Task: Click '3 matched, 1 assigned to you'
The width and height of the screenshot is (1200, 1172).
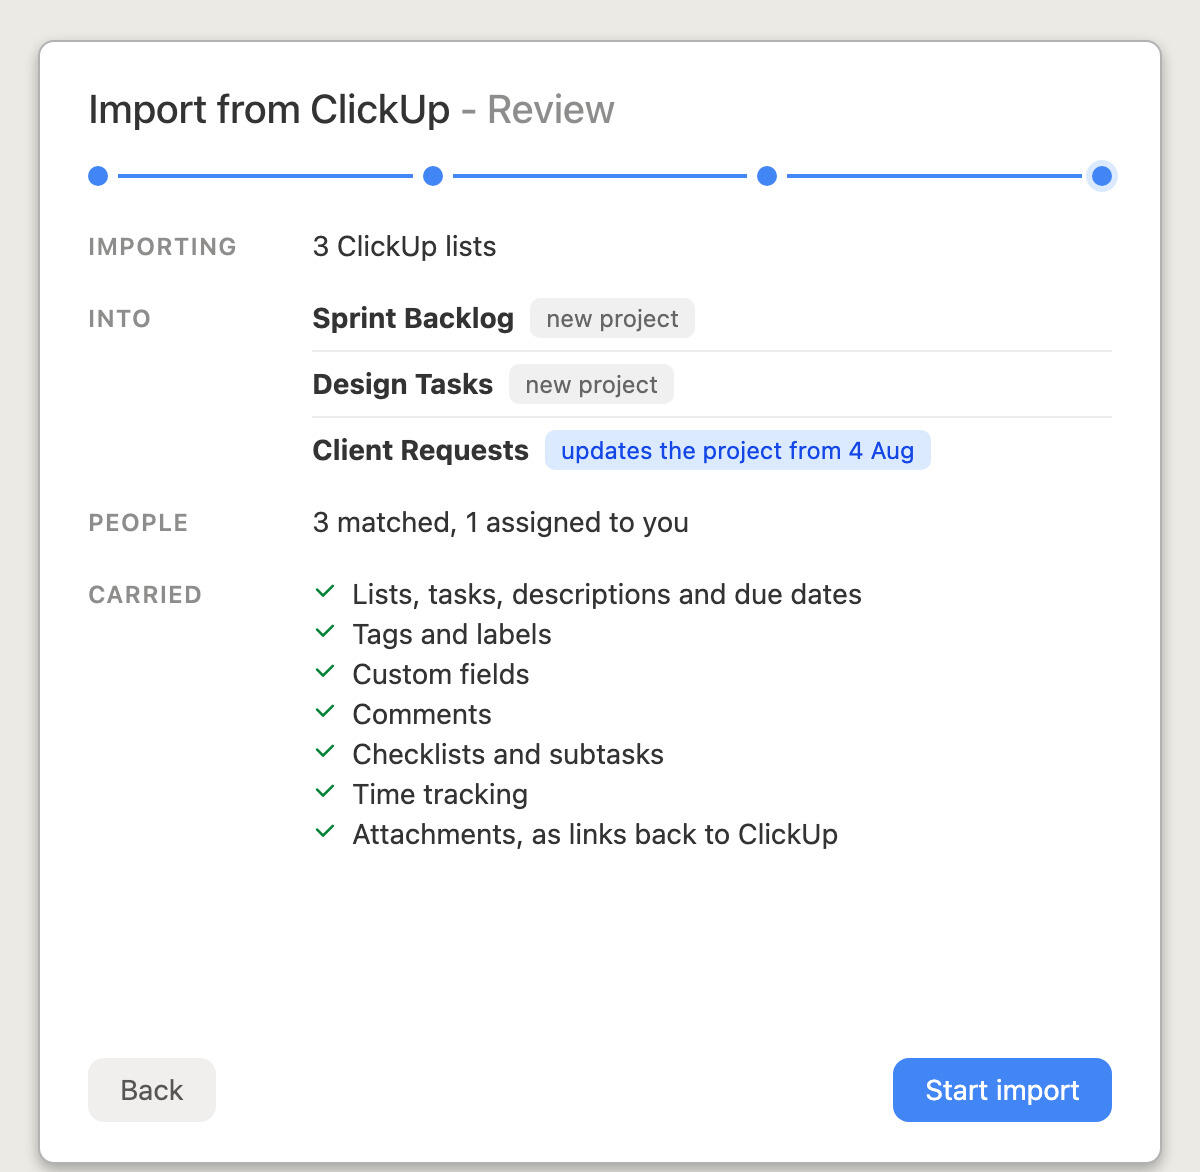Action: click(x=500, y=522)
